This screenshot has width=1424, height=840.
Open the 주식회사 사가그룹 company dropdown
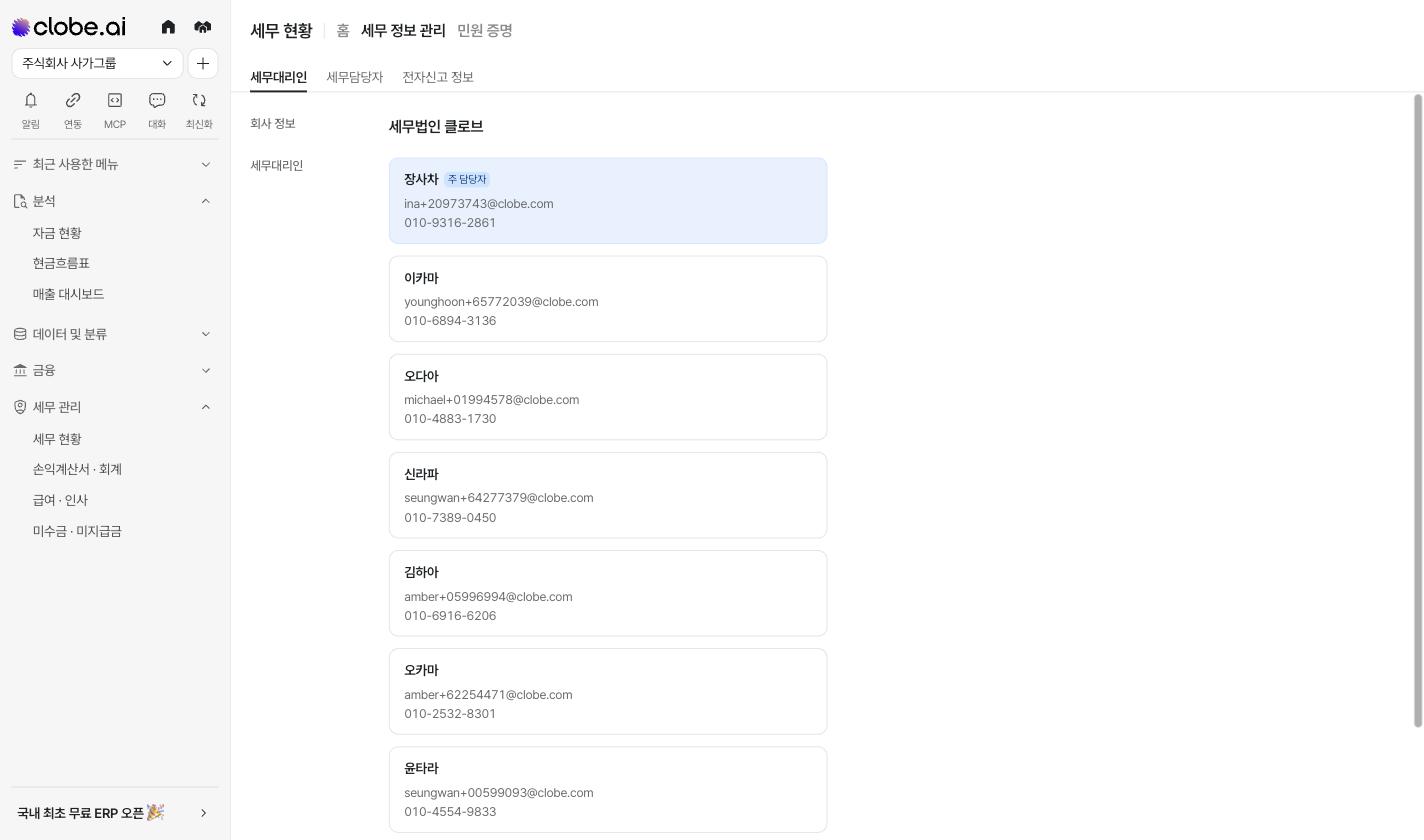[97, 63]
